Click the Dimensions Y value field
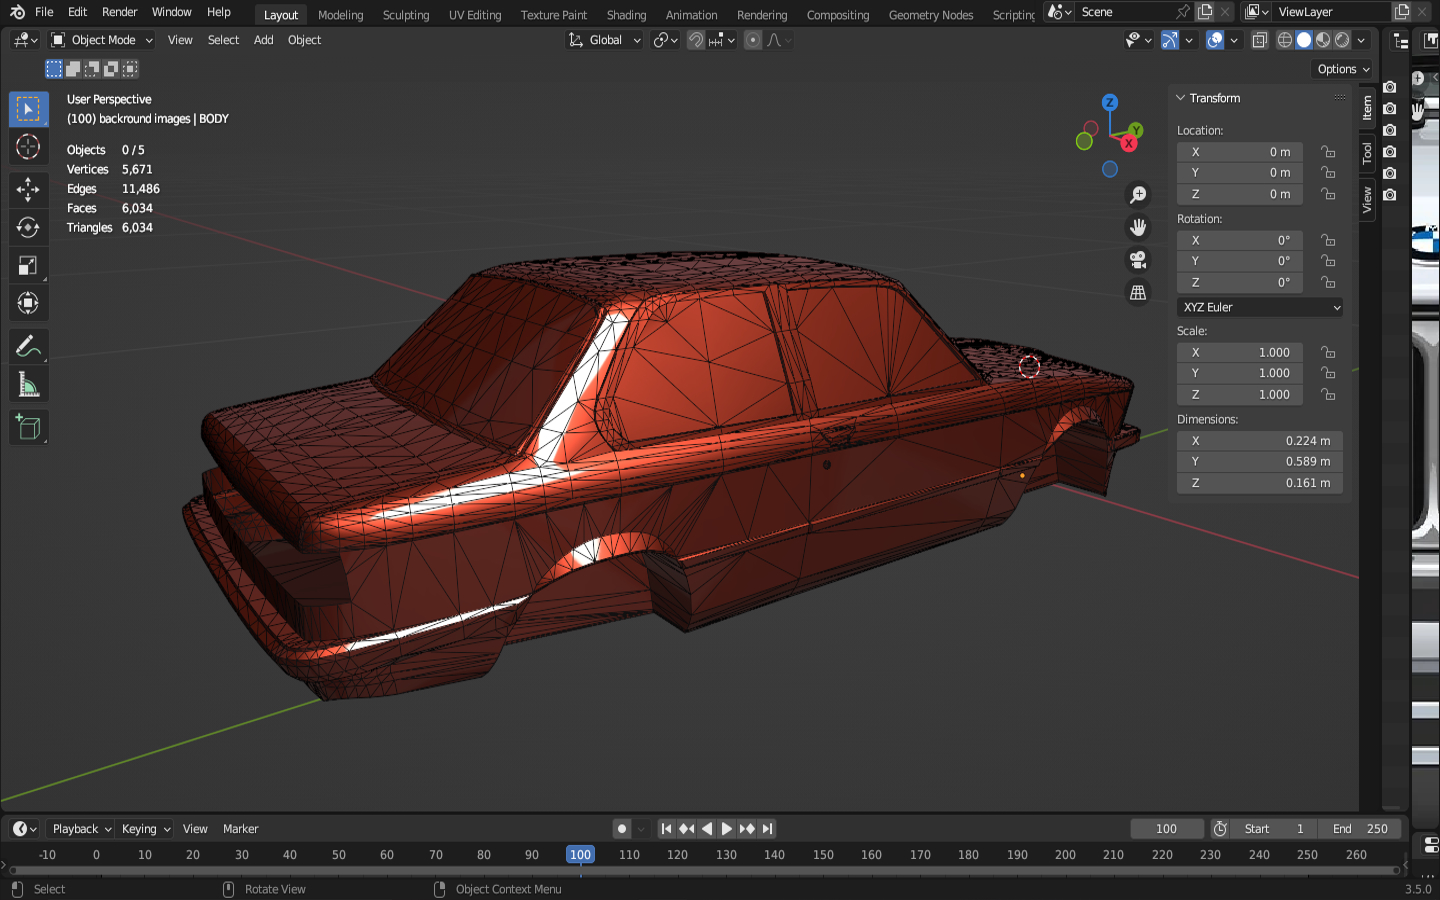The image size is (1440, 900). (x=1260, y=462)
